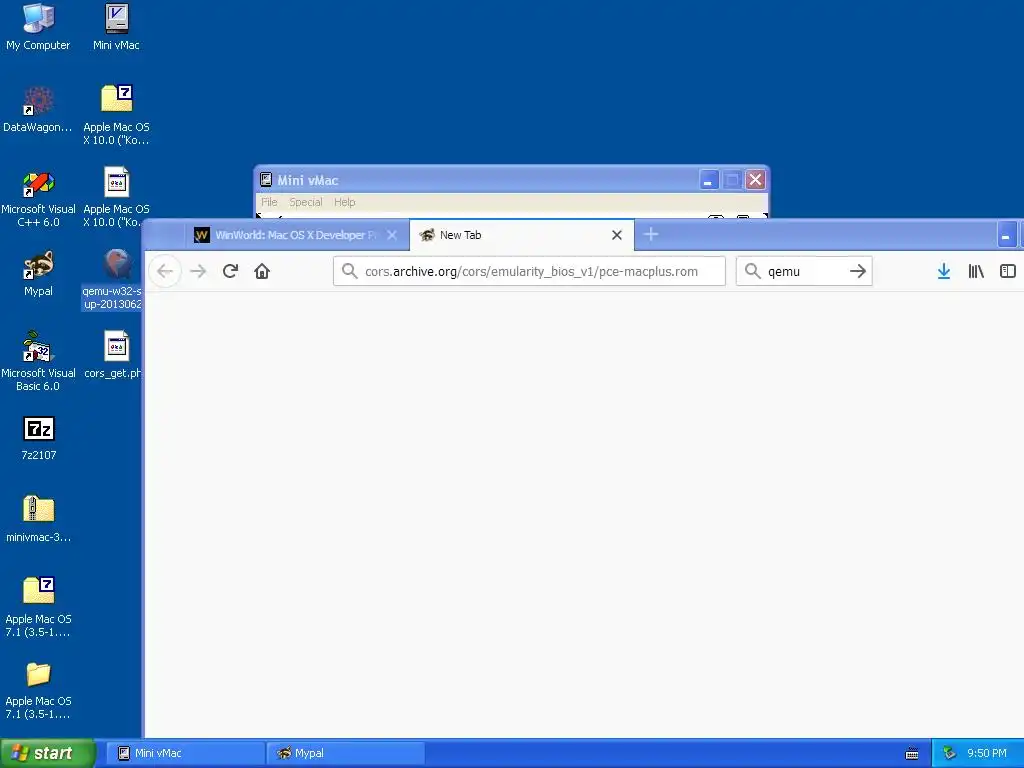
Task: Reload the current page
Action: tap(230, 271)
